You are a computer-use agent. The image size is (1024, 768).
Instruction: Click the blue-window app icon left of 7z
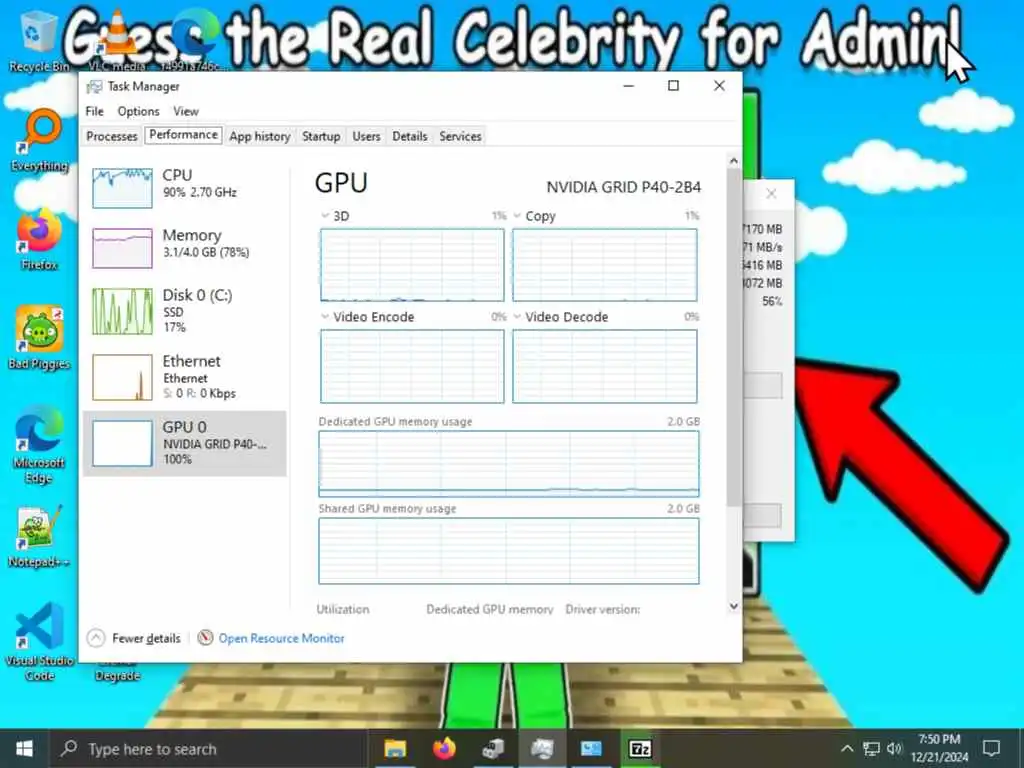[x=591, y=748]
